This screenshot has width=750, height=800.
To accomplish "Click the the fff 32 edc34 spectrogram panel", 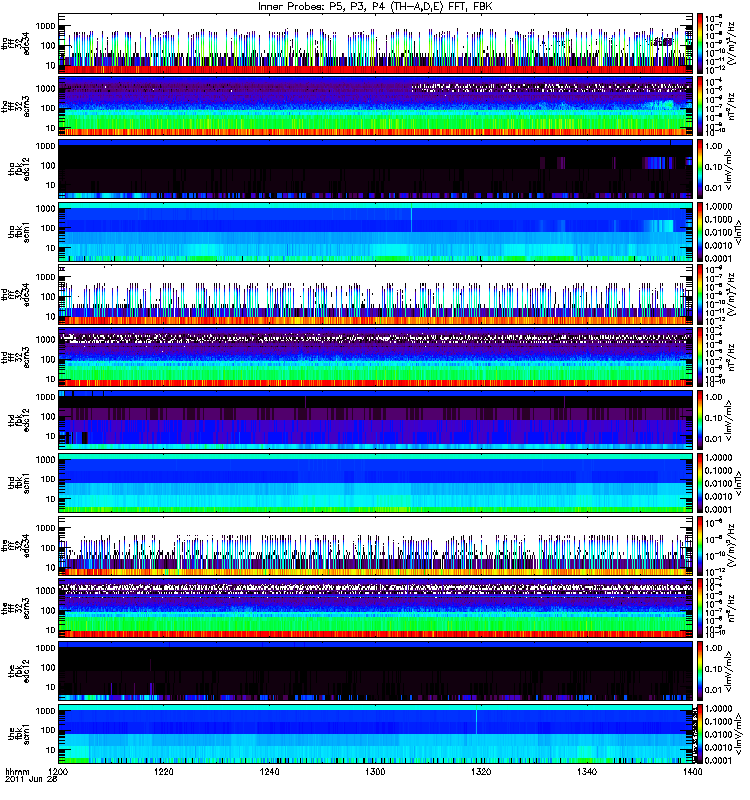I will click(375, 545).
